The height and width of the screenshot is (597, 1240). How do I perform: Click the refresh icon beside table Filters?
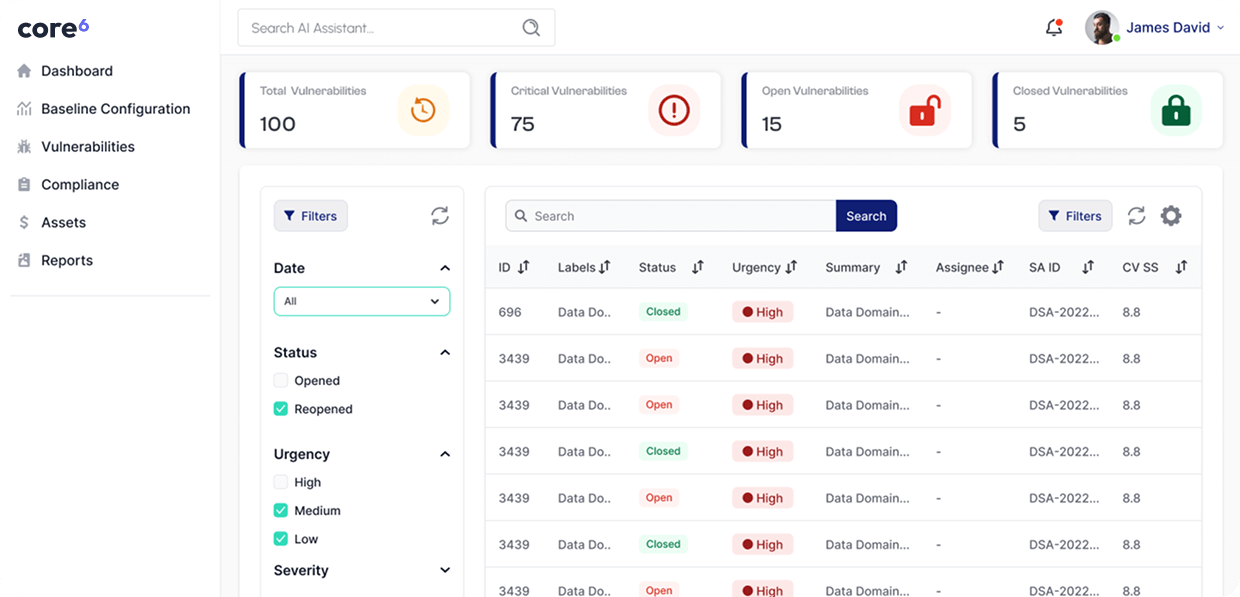point(1136,216)
